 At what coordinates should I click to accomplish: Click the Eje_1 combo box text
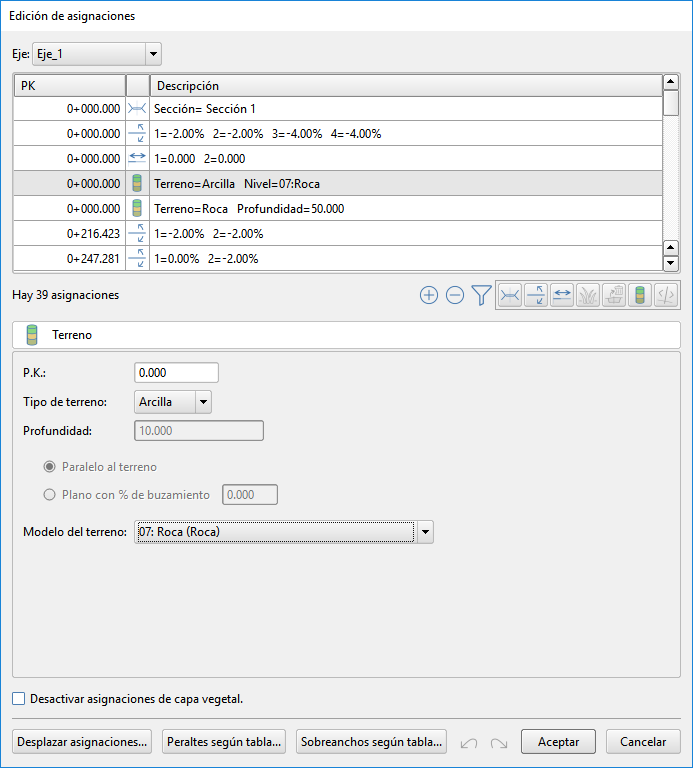tap(50, 54)
